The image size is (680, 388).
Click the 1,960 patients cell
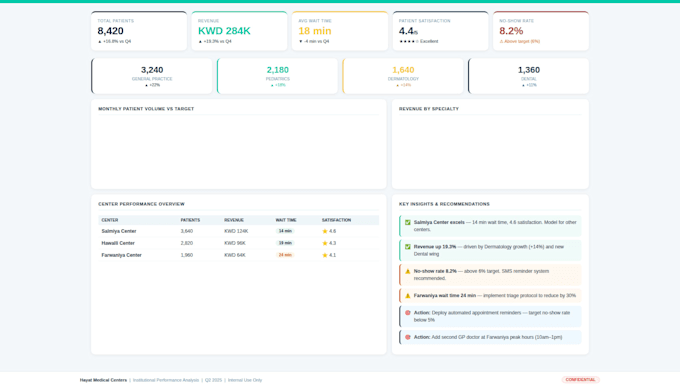click(187, 255)
